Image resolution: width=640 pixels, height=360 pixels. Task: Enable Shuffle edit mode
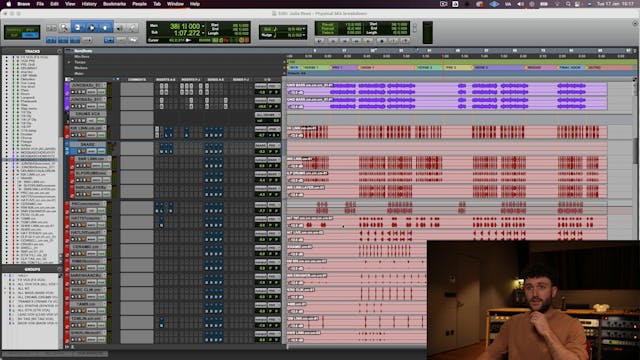click(x=13, y=30)
